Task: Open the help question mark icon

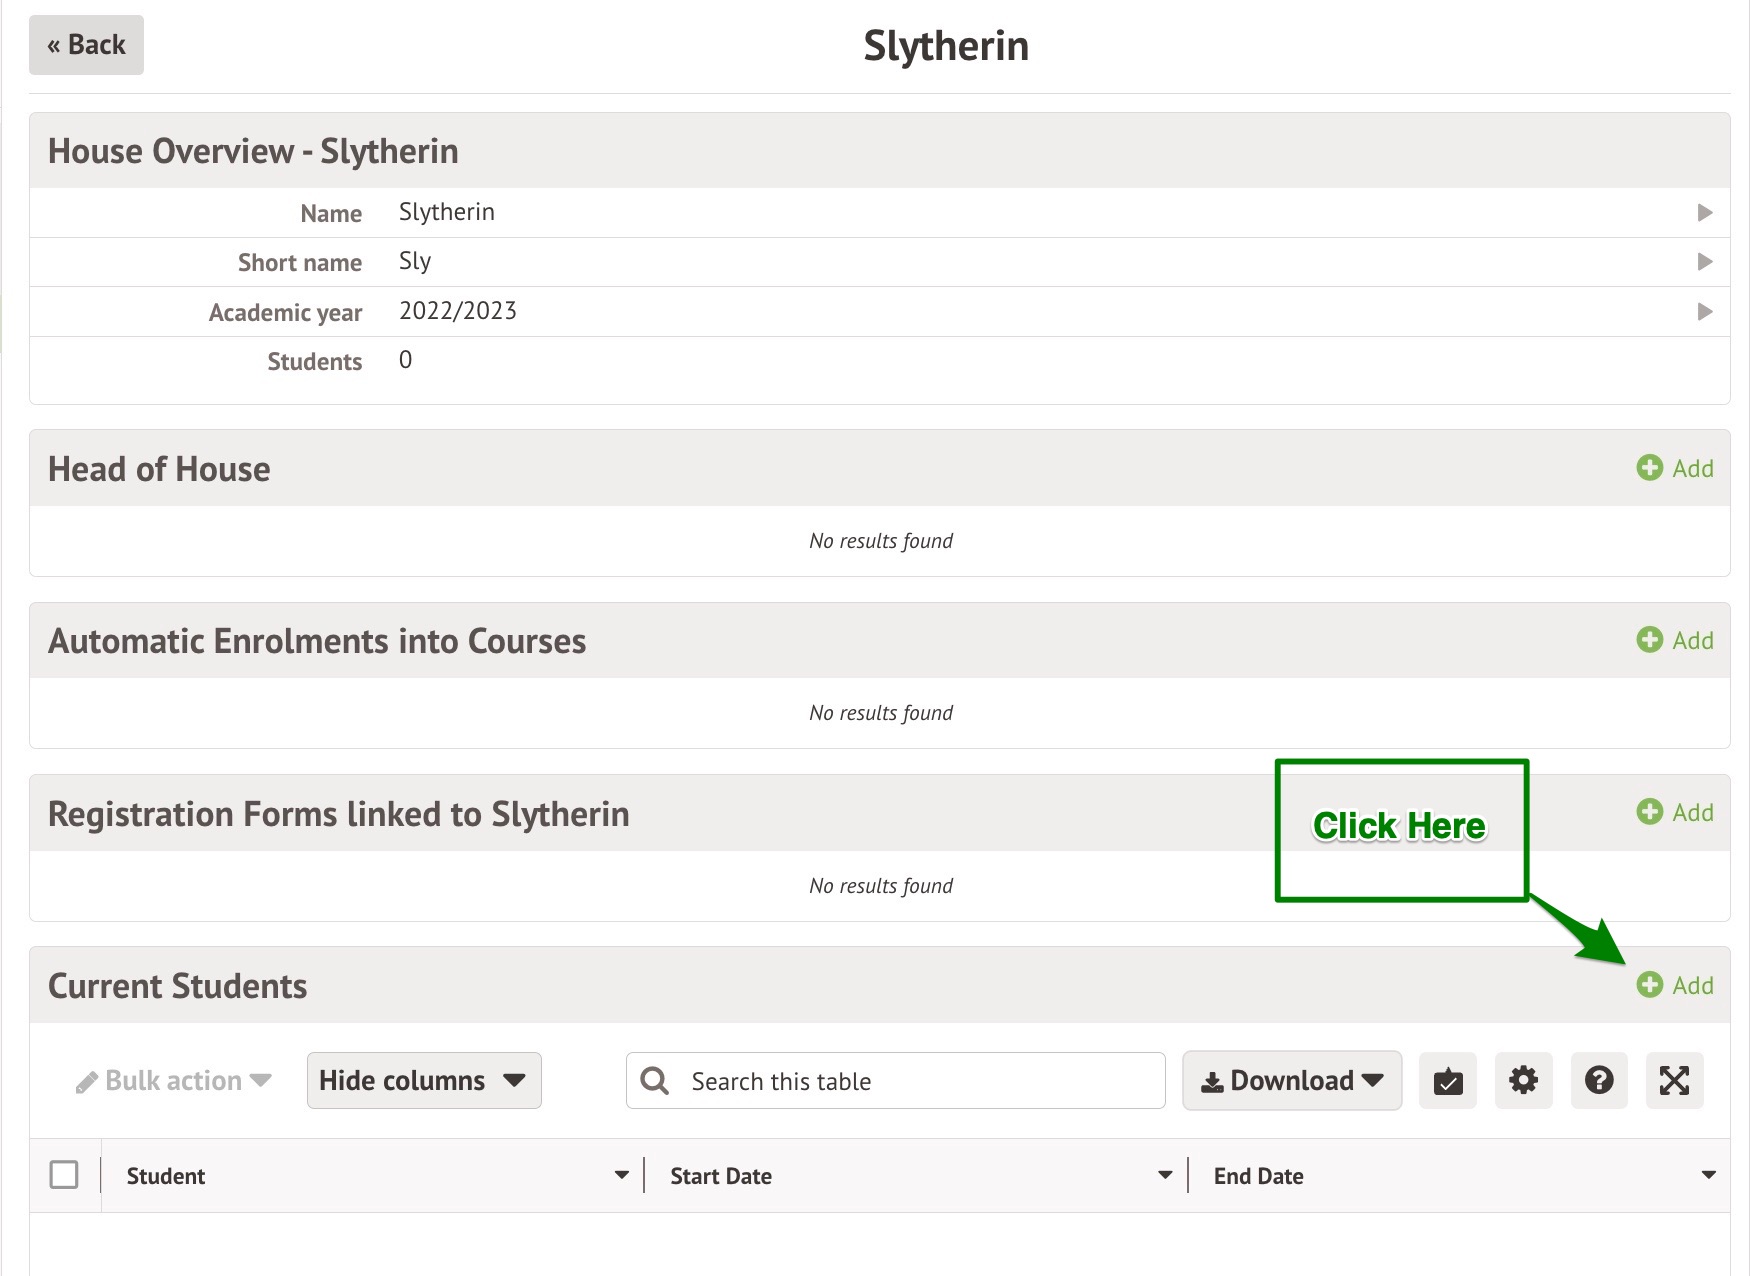Action: [1598, 1080]
